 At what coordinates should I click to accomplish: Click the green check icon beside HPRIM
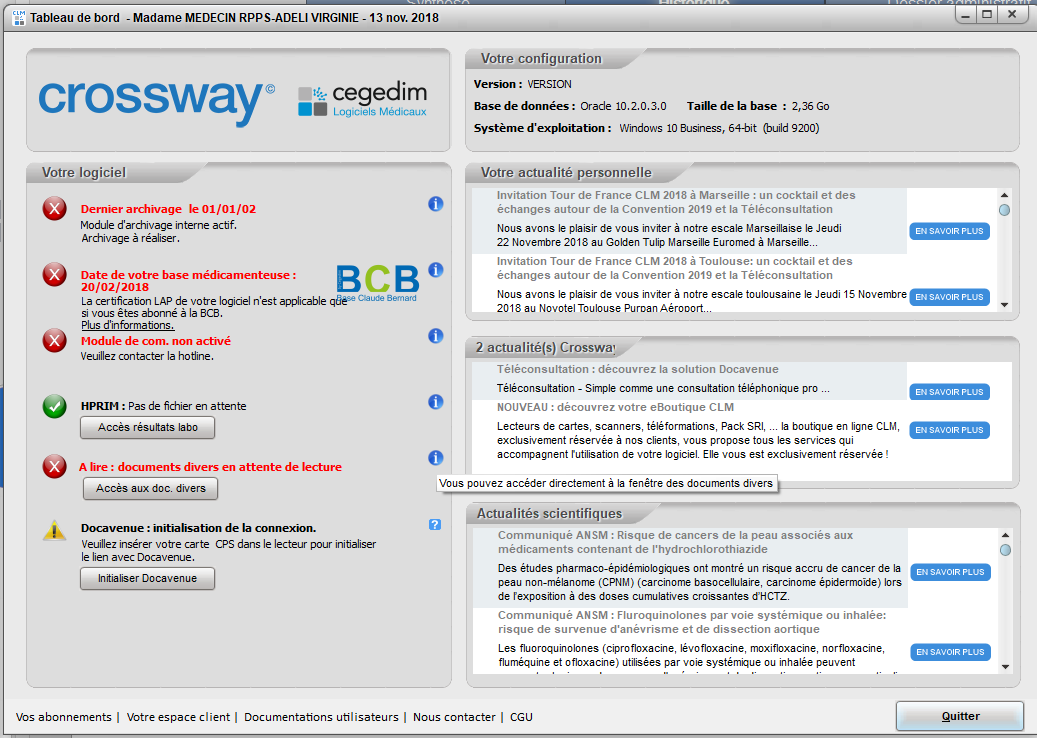pos(54,406)
